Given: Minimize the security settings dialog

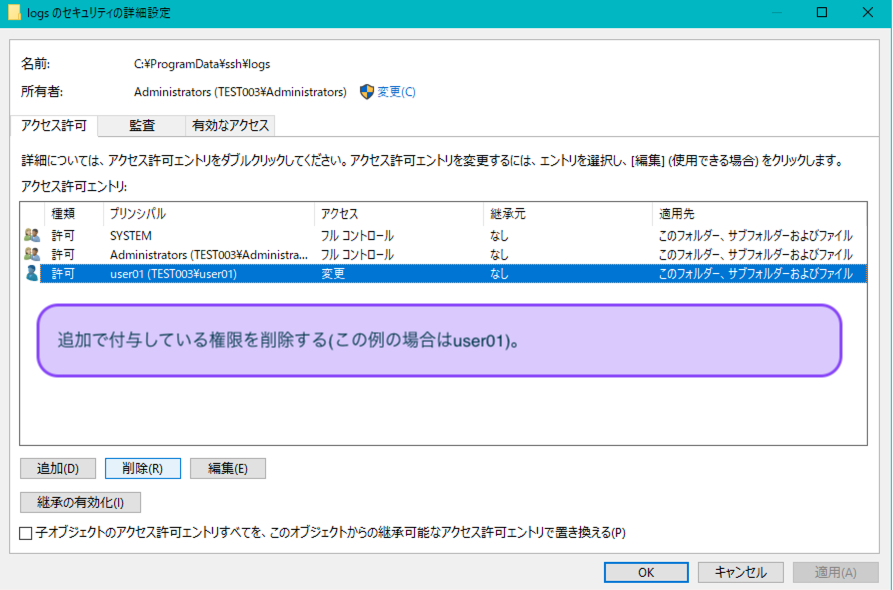Looking at the screenshot, I should [x=776, y=13].
